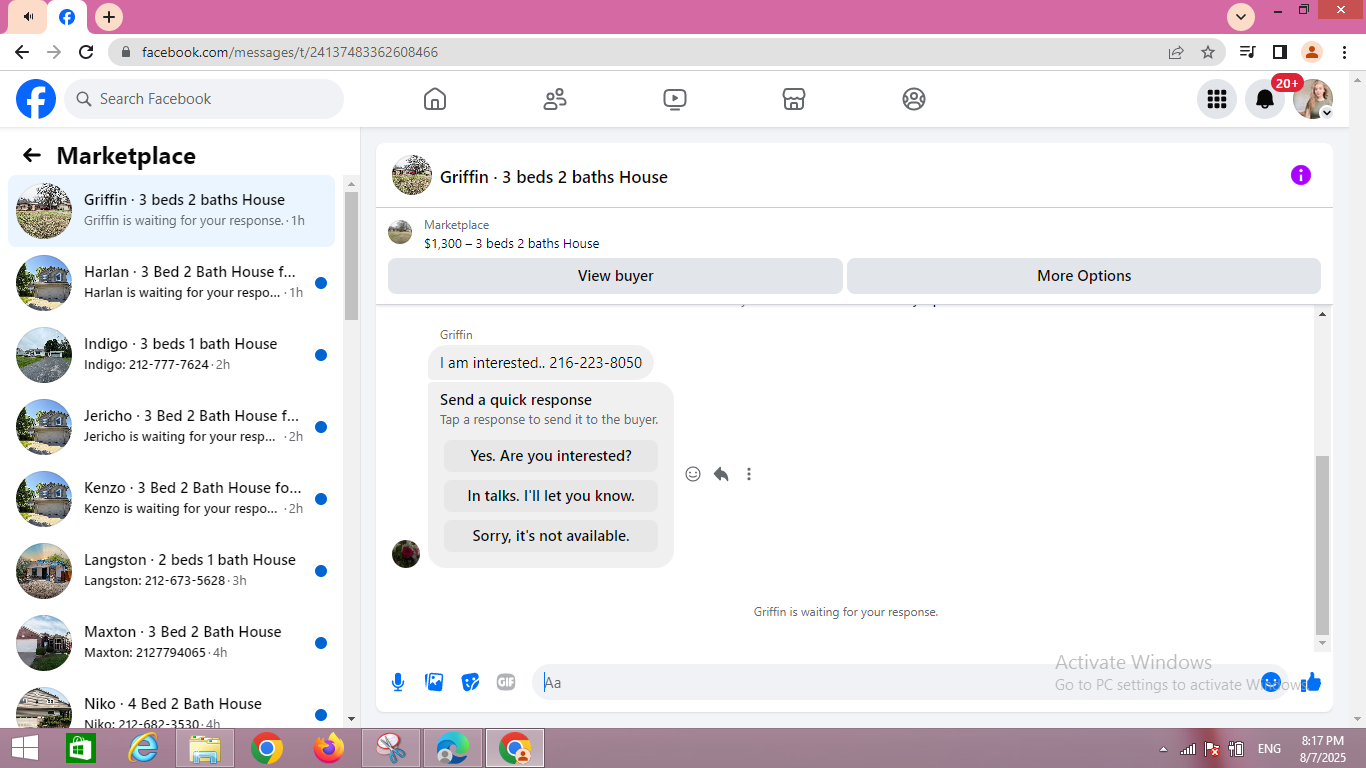Image resolution: width=1366 pixels, height=768 pixels.
Task: Open the notifications bell icon
Action: [1265, 99]
